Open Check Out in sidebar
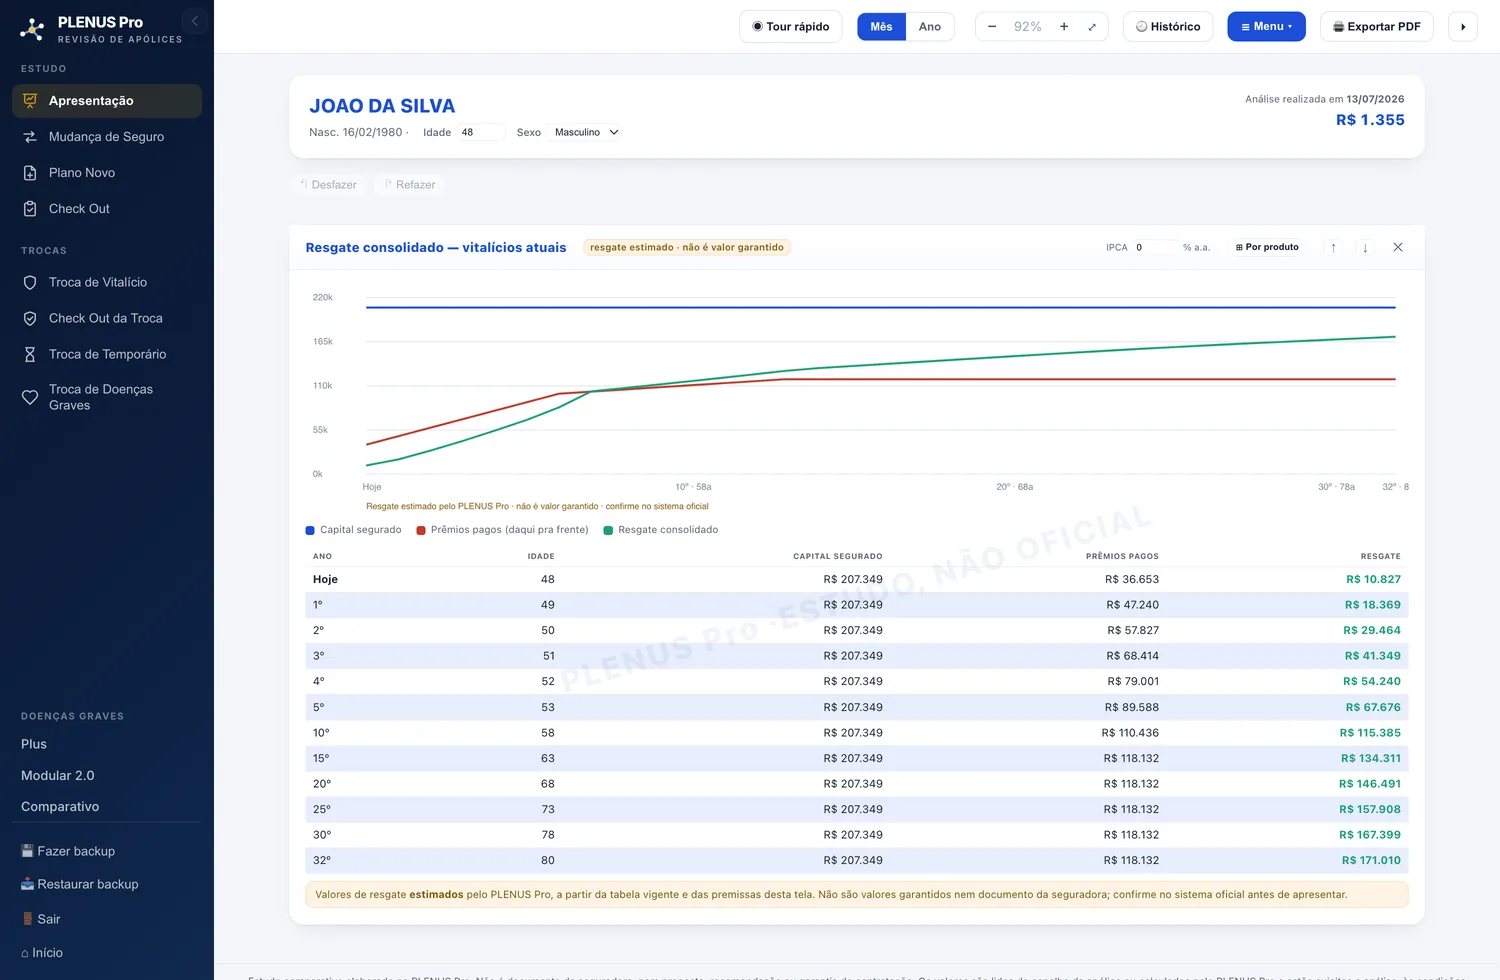Viewport: 1500px width, 980px height. (x=107, y=209)
